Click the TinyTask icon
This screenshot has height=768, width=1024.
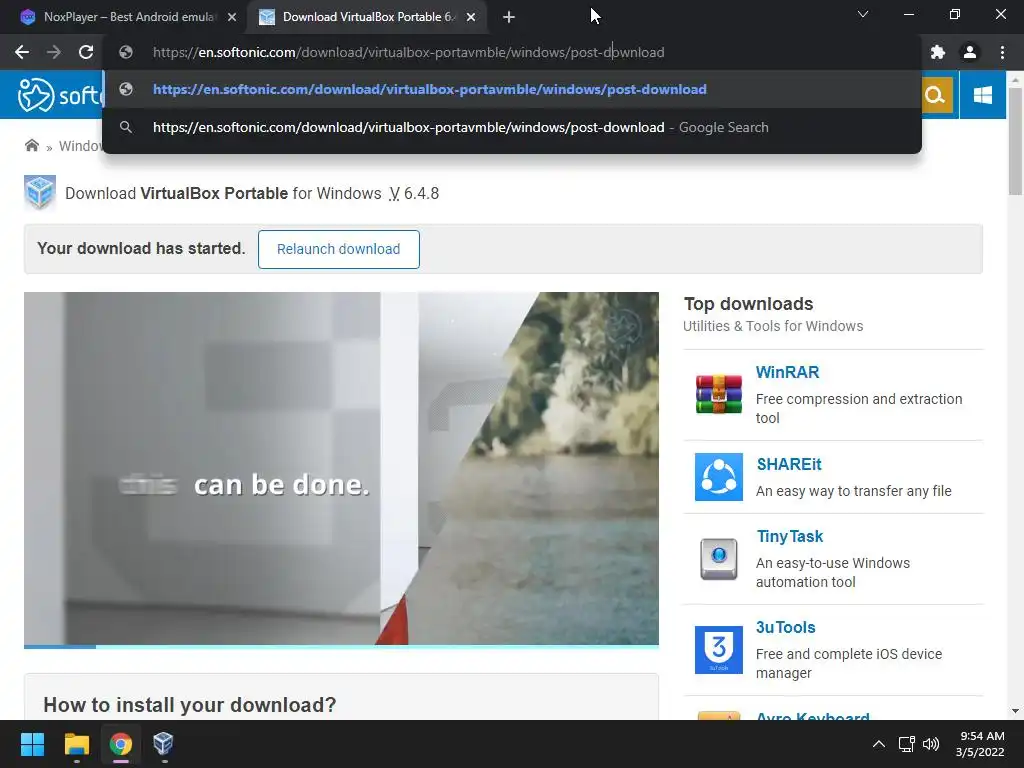[718, 558]
